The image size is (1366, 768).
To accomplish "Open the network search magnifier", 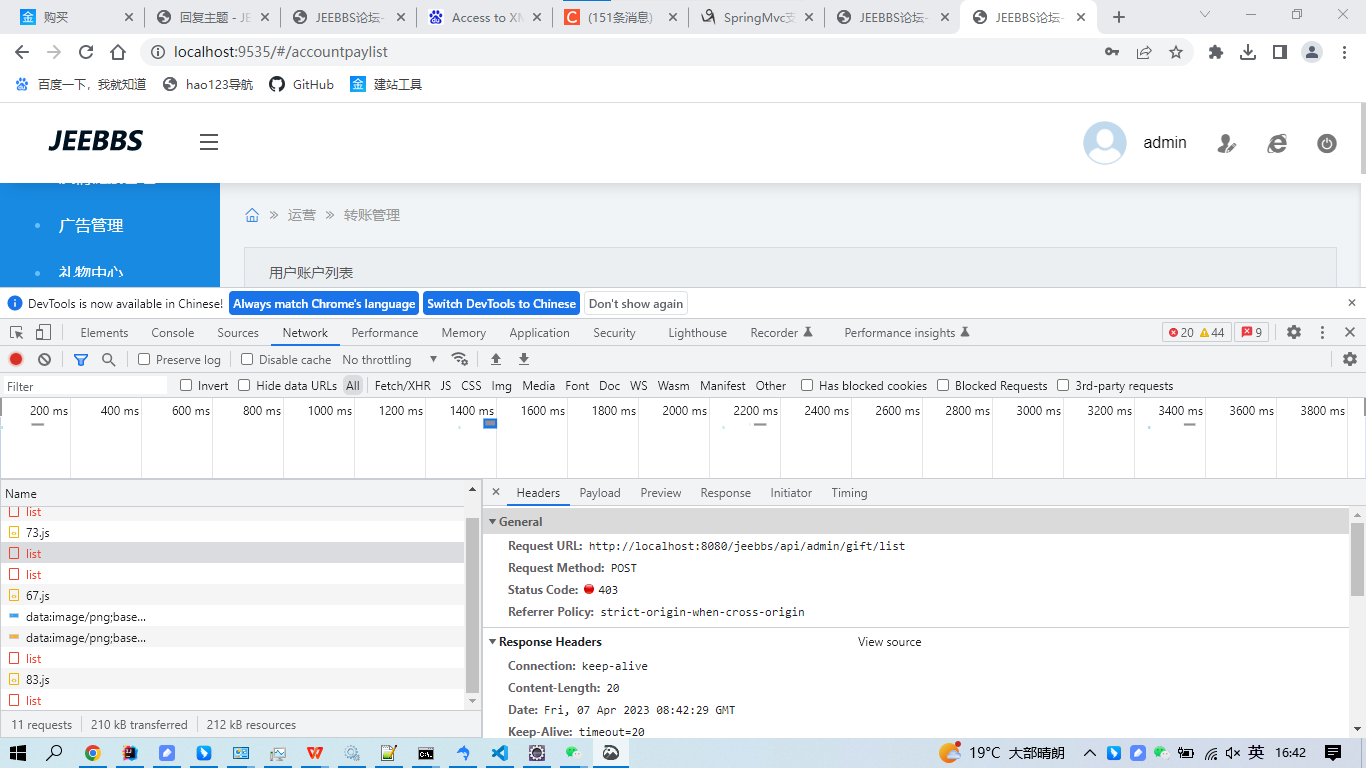I will tap(108, 359).
